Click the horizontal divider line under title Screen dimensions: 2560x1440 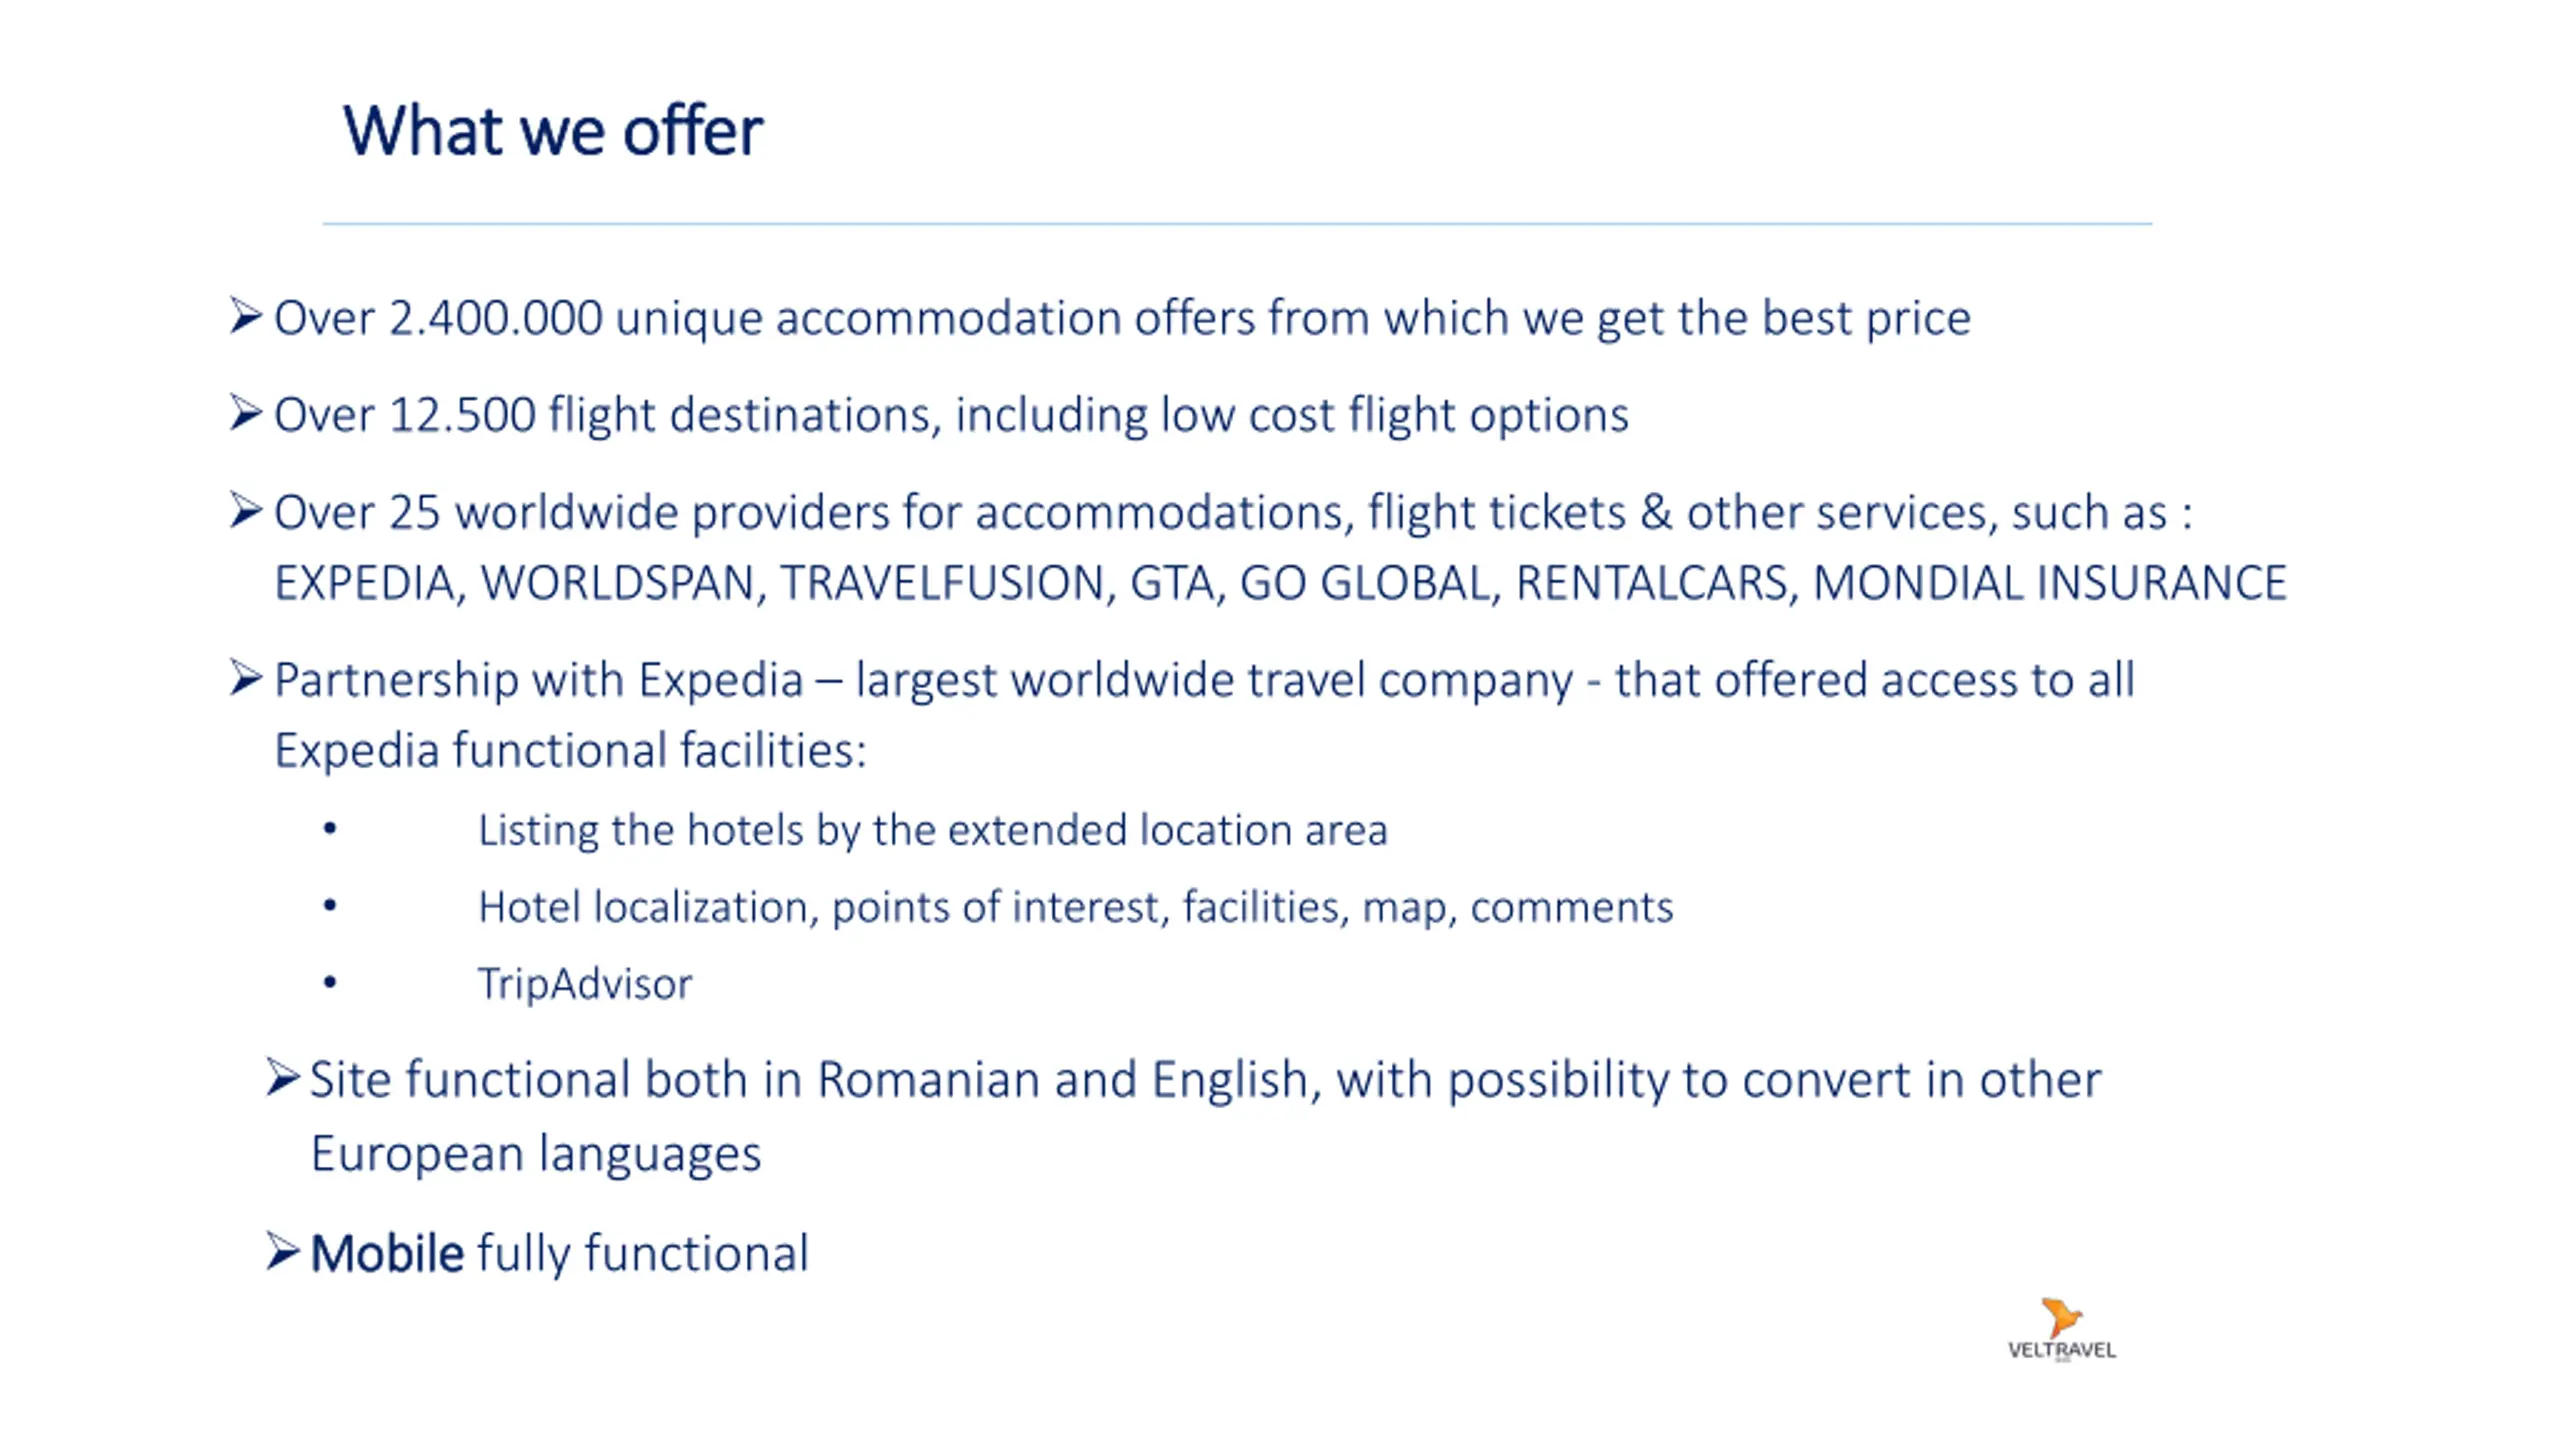tap(1237, 224)
